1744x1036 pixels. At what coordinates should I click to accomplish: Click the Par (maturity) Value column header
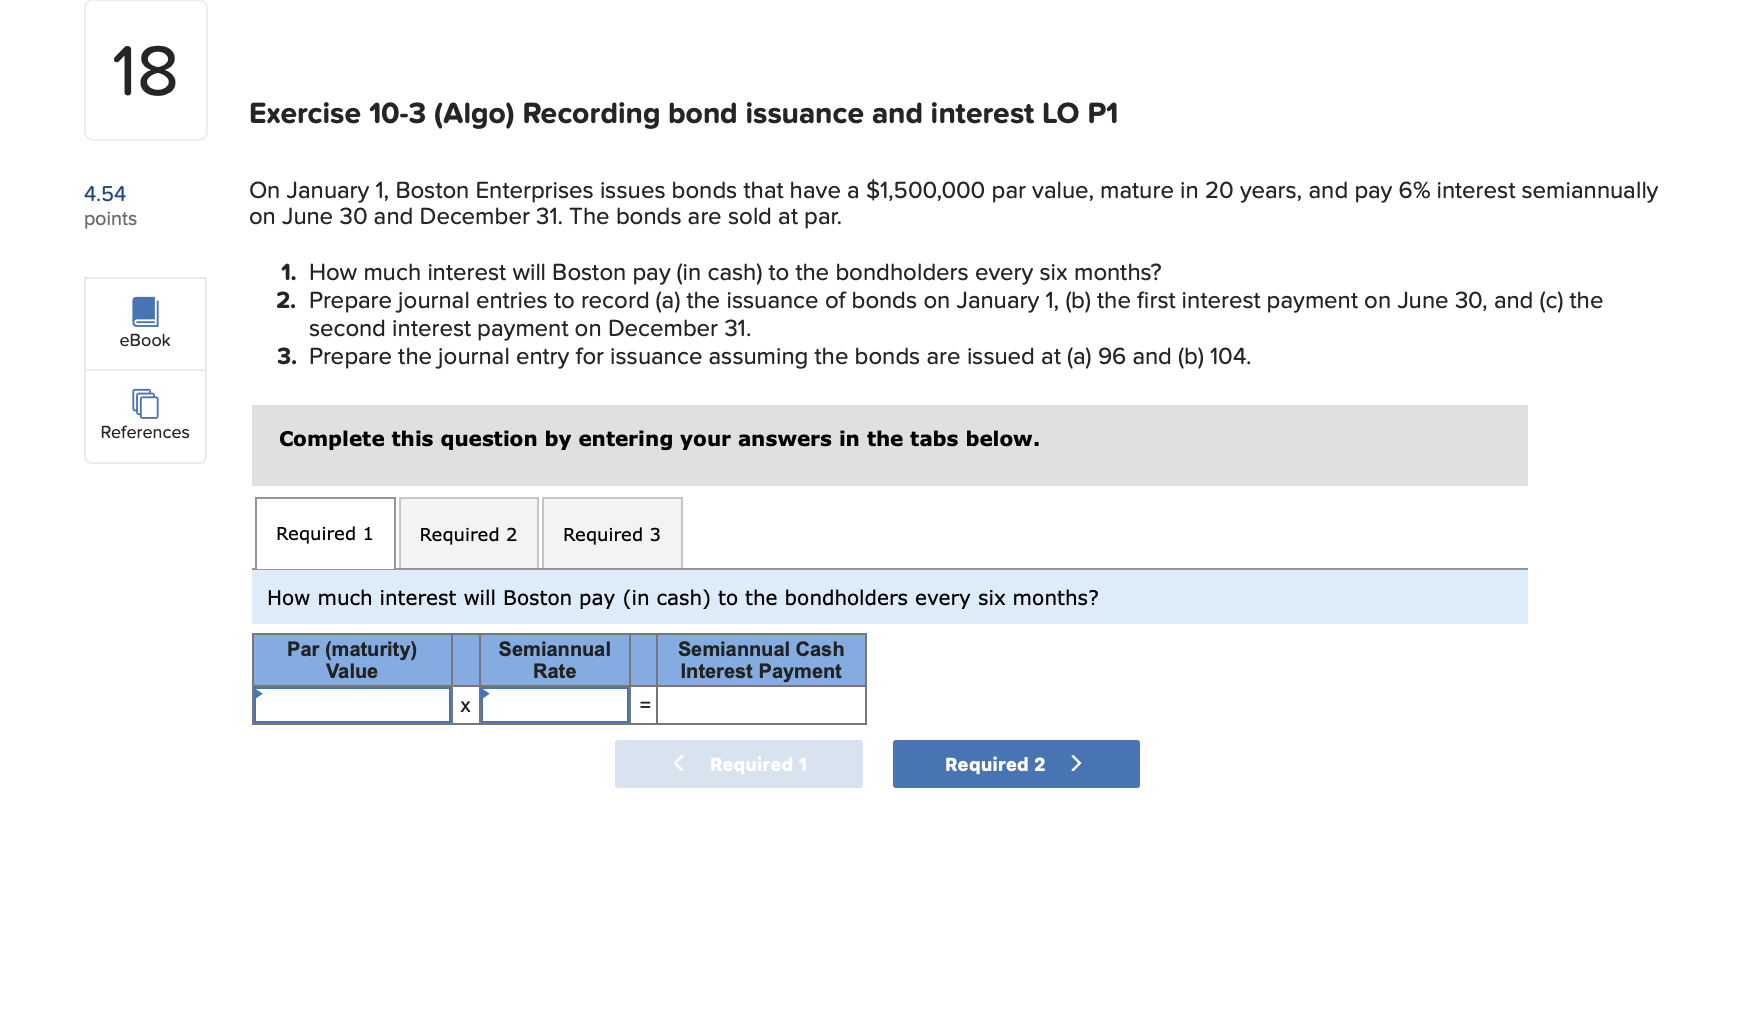352,660
